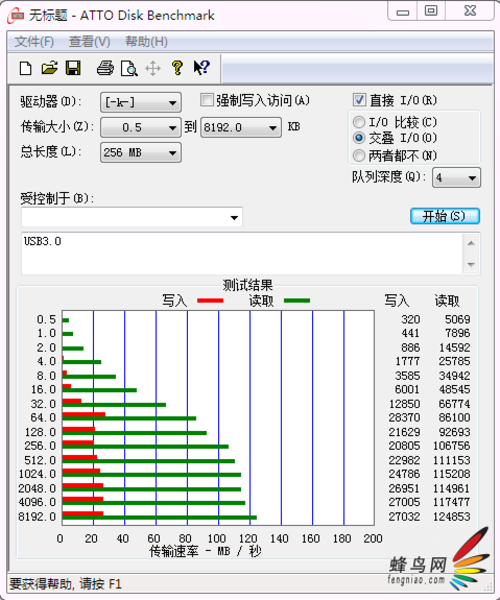This screenshot has width=500, height=600.
Task: Click the write value 12850
Action: pyautogui.click(x=404, y=404)
